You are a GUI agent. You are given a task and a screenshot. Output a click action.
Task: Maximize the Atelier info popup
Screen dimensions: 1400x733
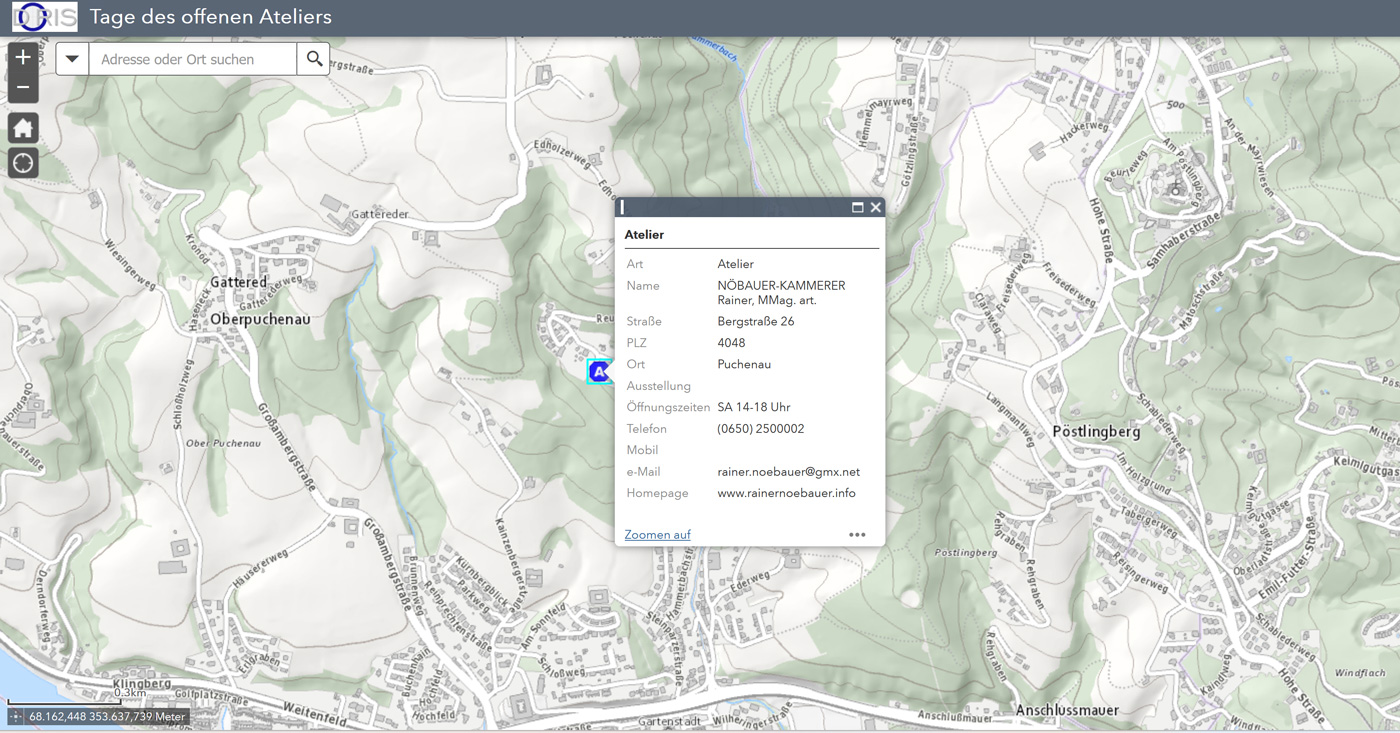tap(857, 208)
